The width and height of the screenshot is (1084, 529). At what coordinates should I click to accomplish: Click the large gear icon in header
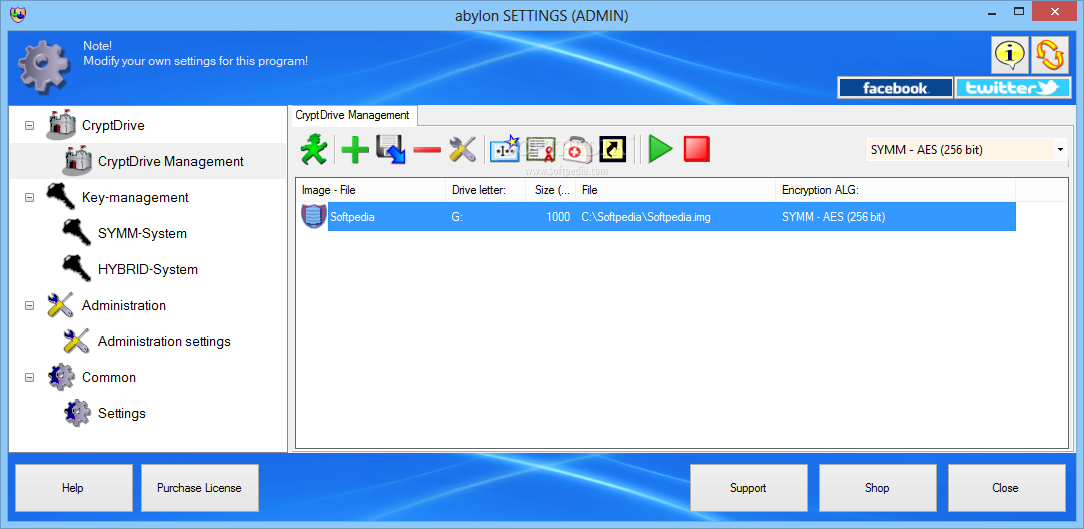(44, 66)
